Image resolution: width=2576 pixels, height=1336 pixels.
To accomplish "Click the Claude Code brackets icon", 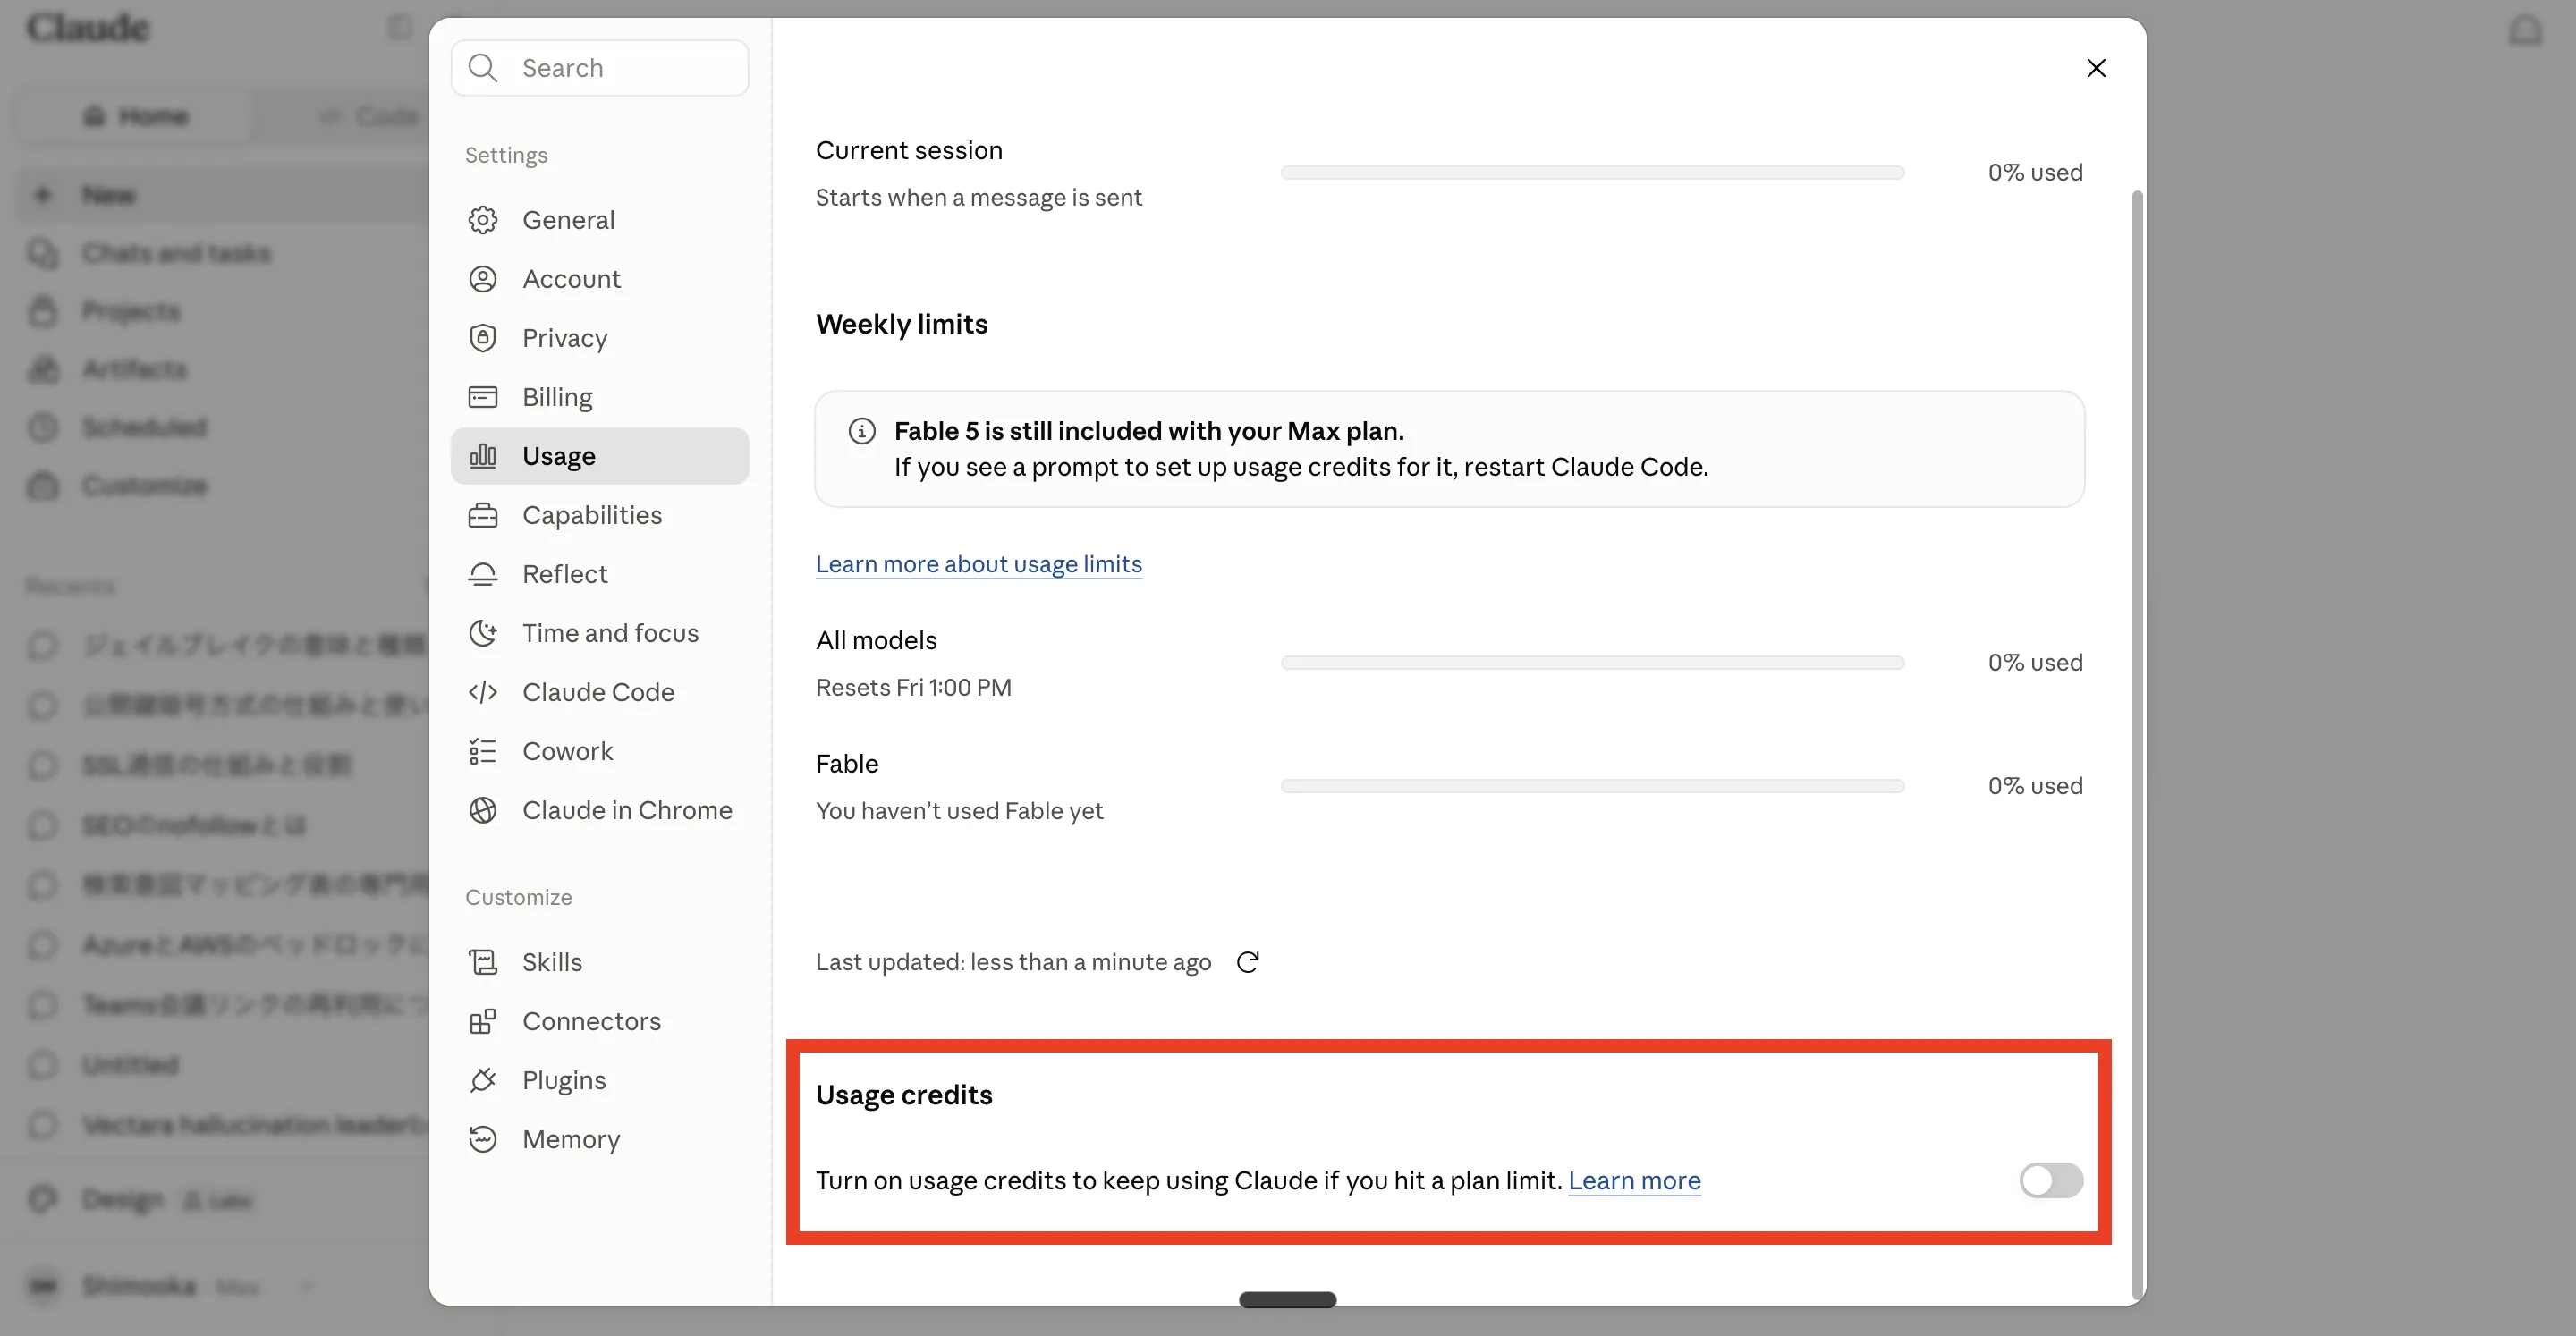I will click(483, 692).
